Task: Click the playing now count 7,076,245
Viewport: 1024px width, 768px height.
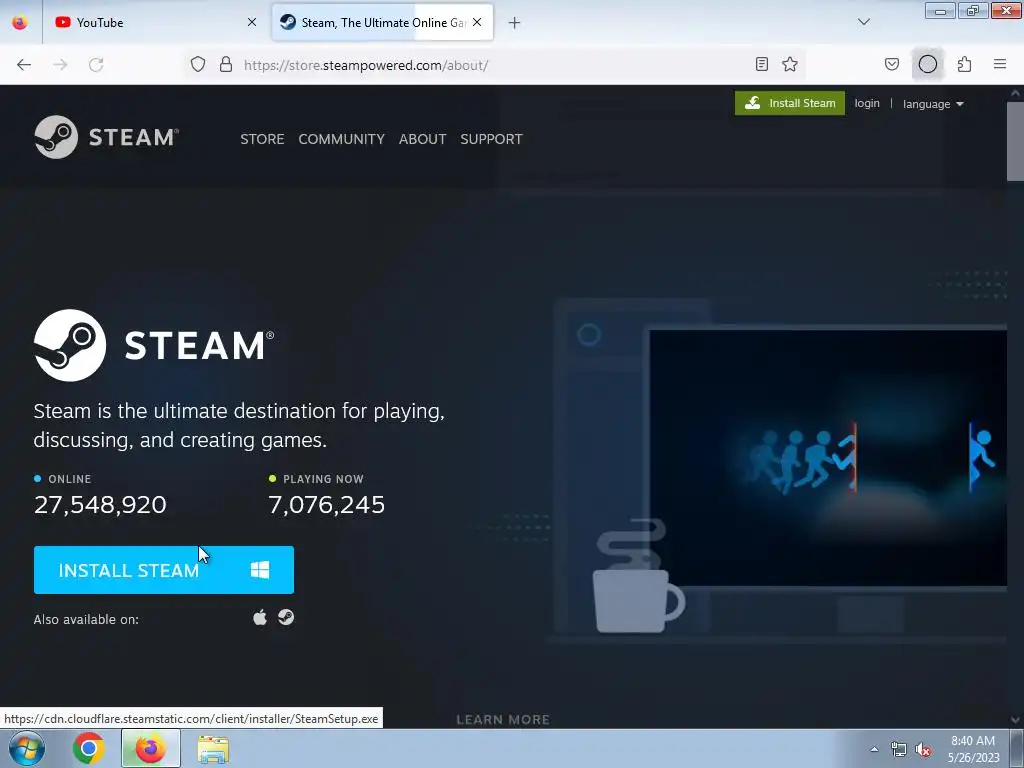Action: (x=327, y=505)
